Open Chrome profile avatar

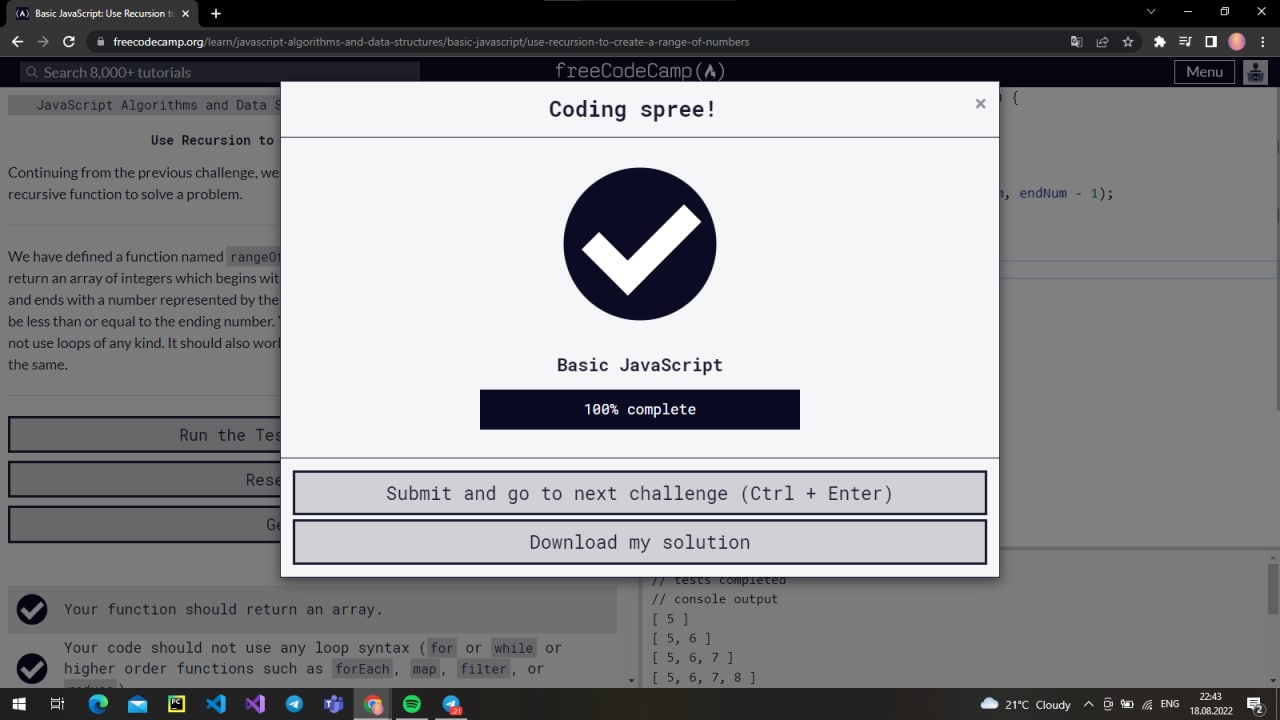click(x=1237, y=42)
